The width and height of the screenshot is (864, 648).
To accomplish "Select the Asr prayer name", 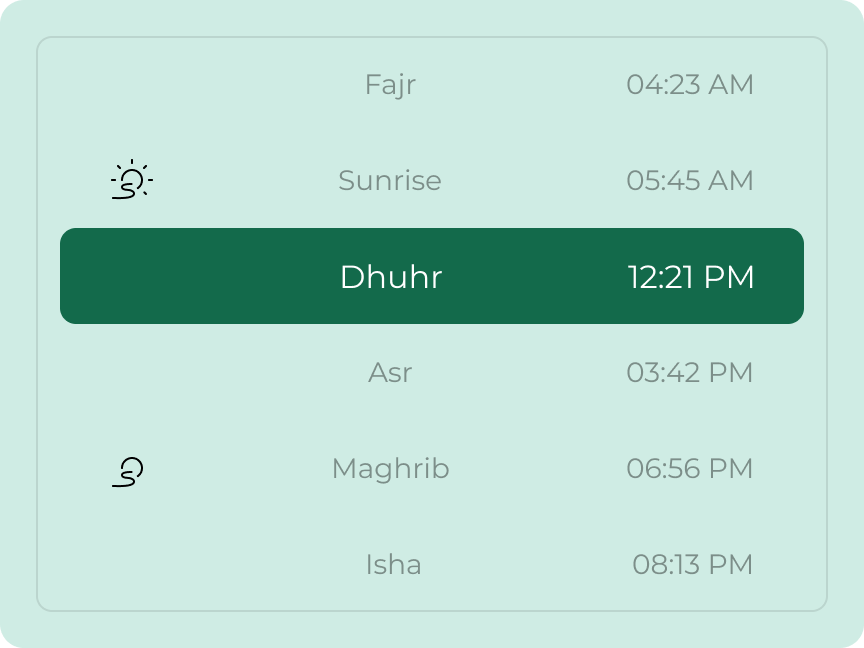I will [390, 373].
